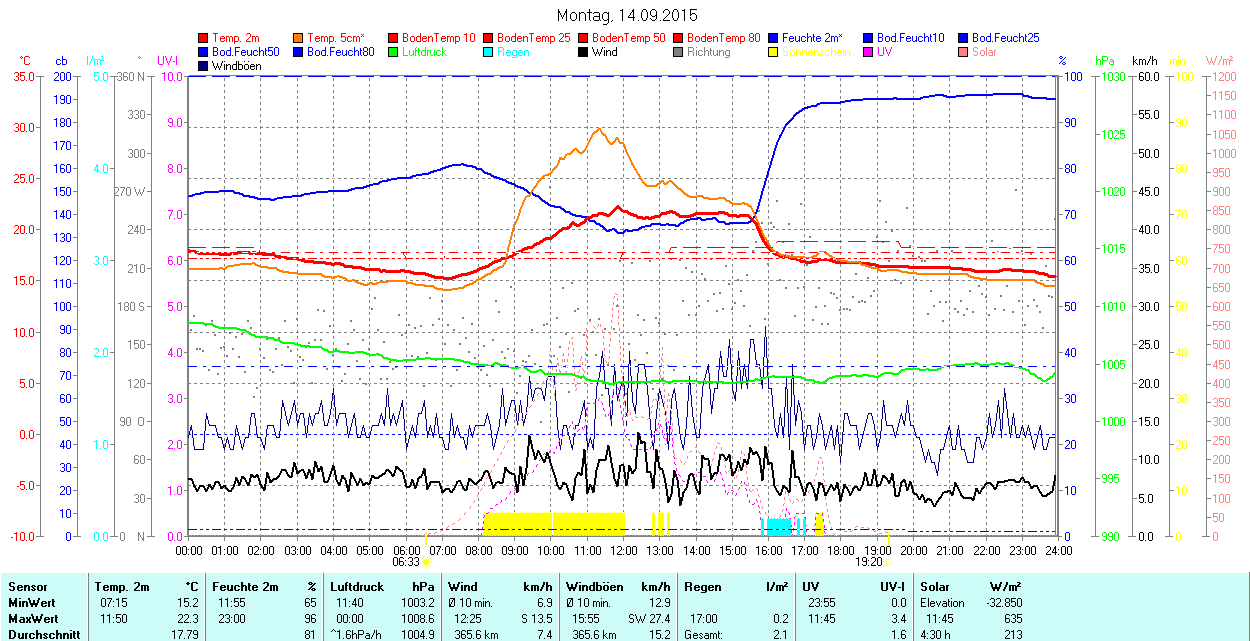Screen dimensions: 1250x641
Task: Click the maximum temperature value 22.3
Action: 188,619
